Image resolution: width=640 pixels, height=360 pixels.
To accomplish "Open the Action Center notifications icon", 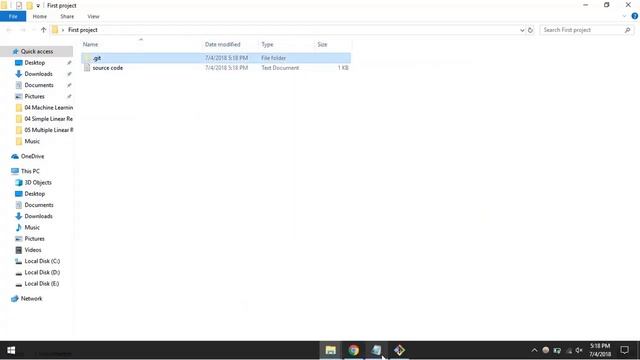I will [624, 350].
